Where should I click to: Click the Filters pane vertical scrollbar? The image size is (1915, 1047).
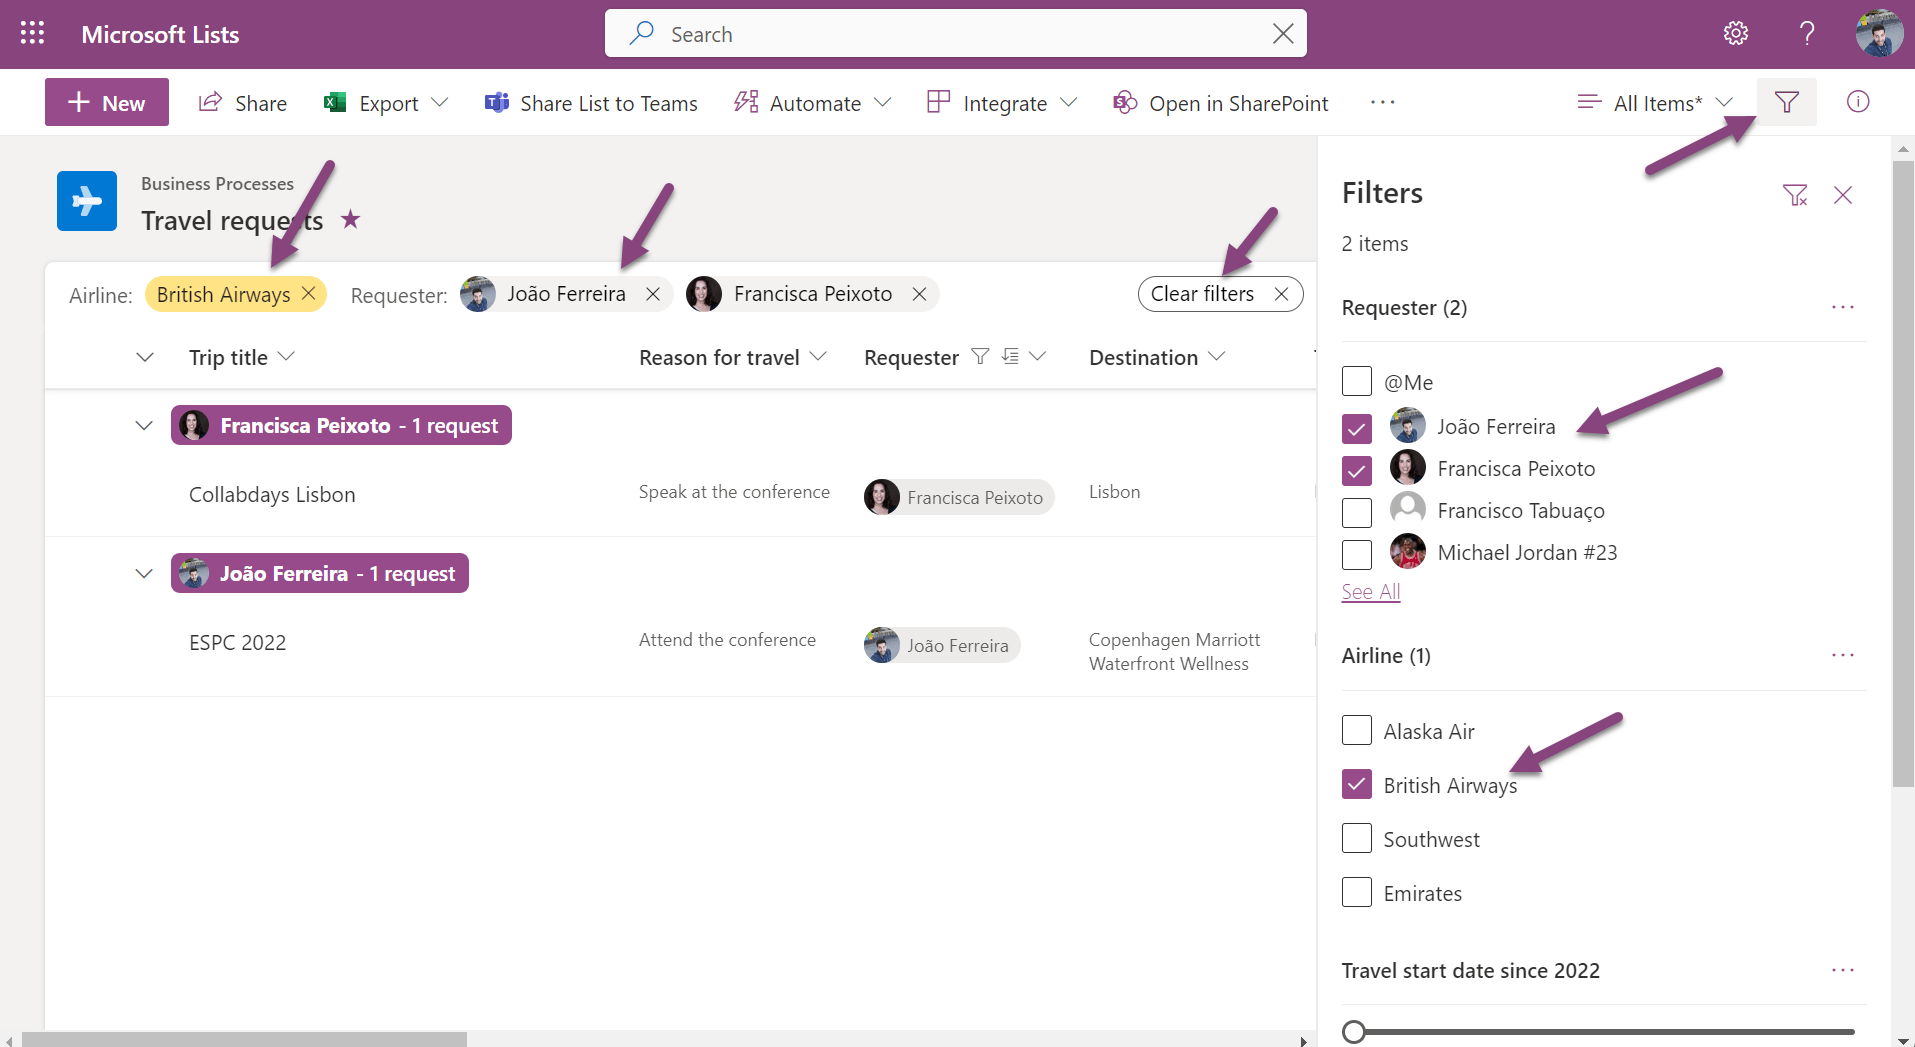tap(1903, 475)
